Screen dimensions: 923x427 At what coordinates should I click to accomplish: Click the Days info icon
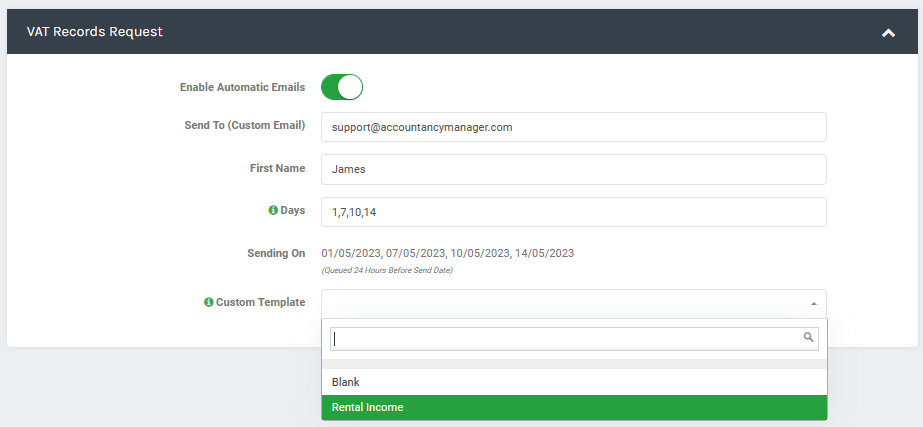273,210
